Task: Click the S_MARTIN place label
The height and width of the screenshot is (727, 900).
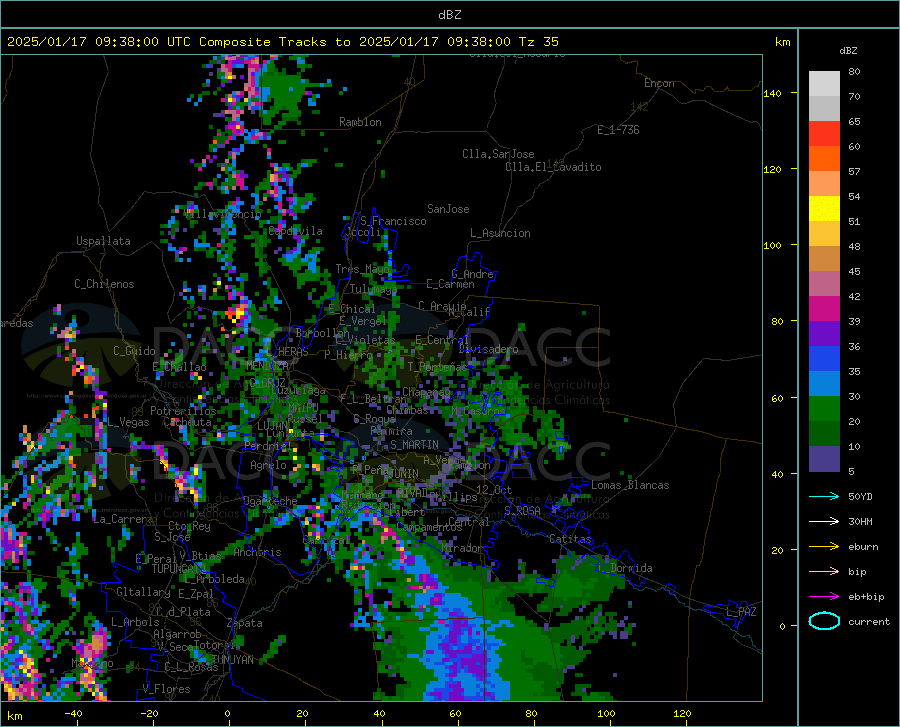Action: coord(414,445)
